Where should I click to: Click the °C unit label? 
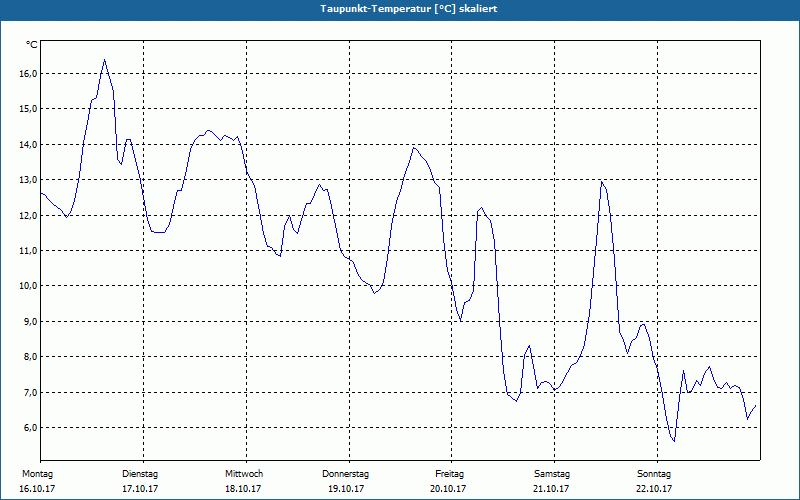32,45
